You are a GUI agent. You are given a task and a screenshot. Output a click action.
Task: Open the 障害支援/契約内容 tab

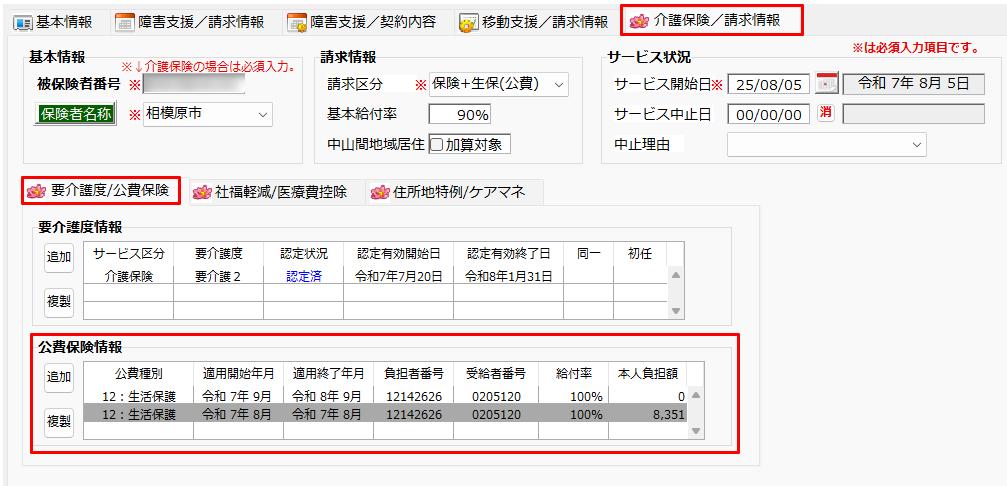pos(363,22)
